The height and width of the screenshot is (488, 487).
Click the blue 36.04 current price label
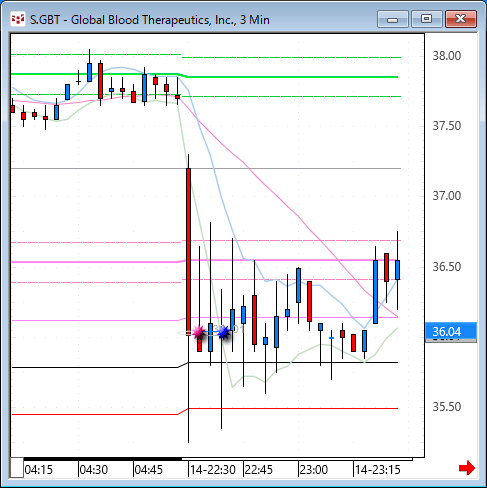coord(451,331)
